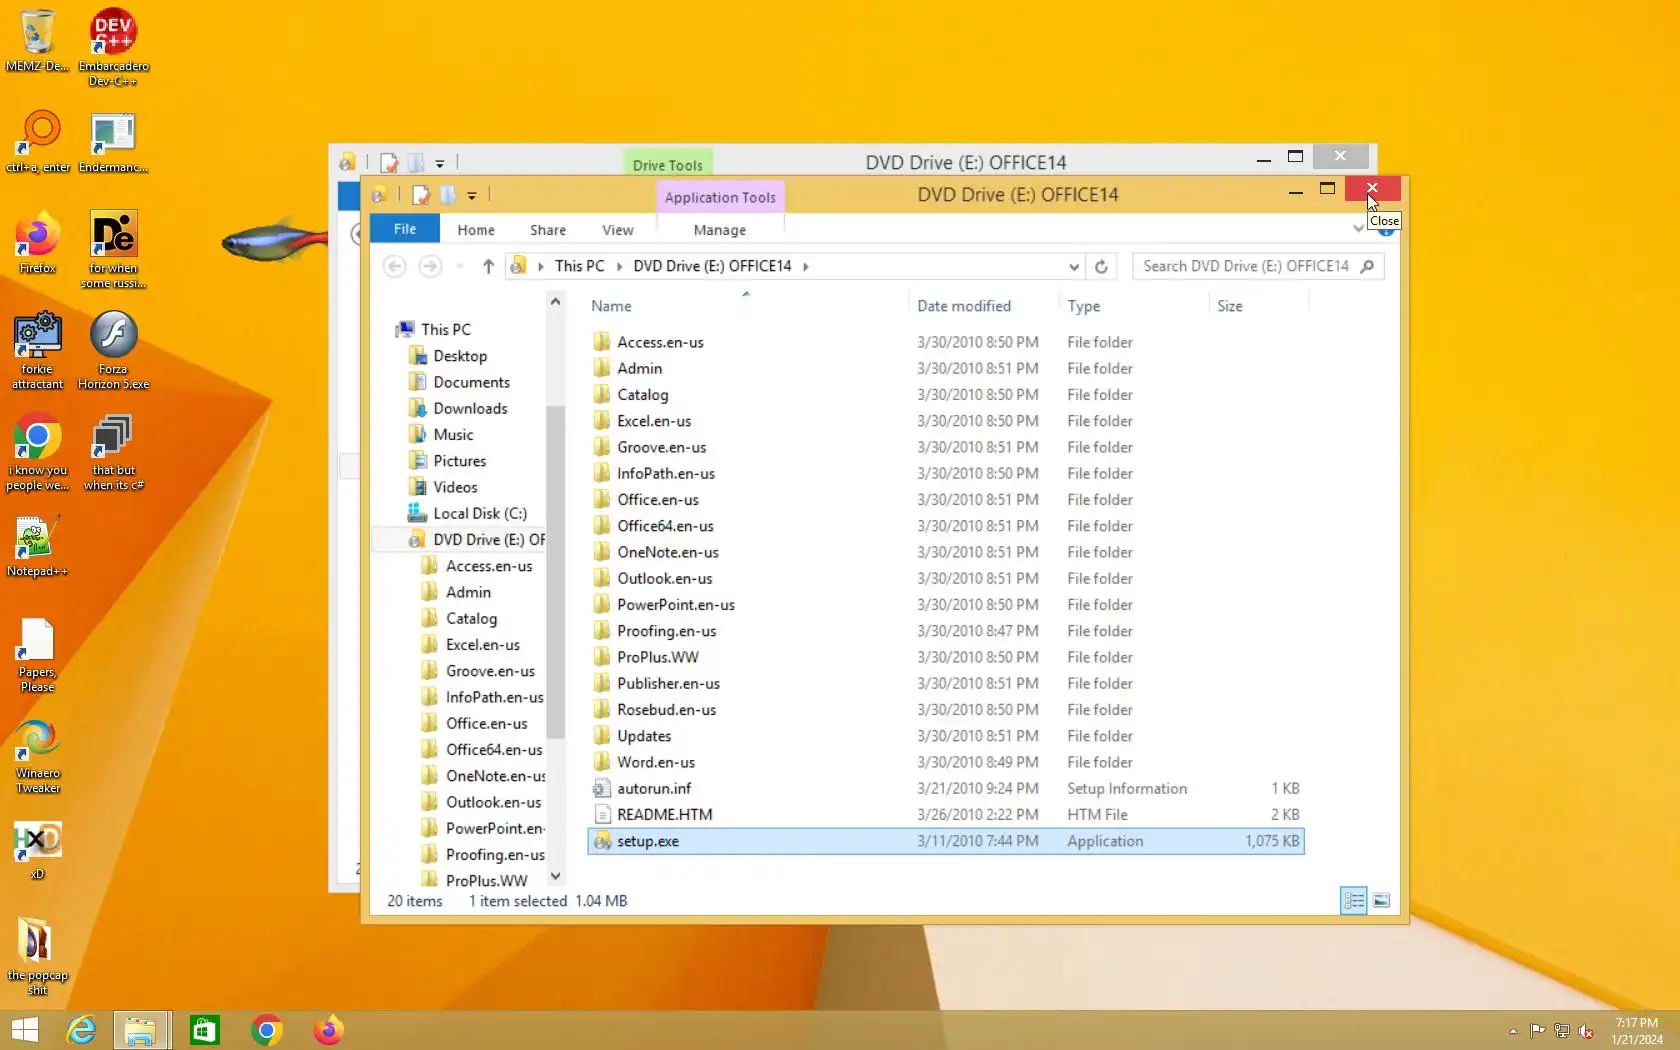Image resolution: width=1680 pixels, height=1050 pixels.
Task: Go back using the Explorer Back arrow
Action: pyautogui.click(x=395, y=266)
